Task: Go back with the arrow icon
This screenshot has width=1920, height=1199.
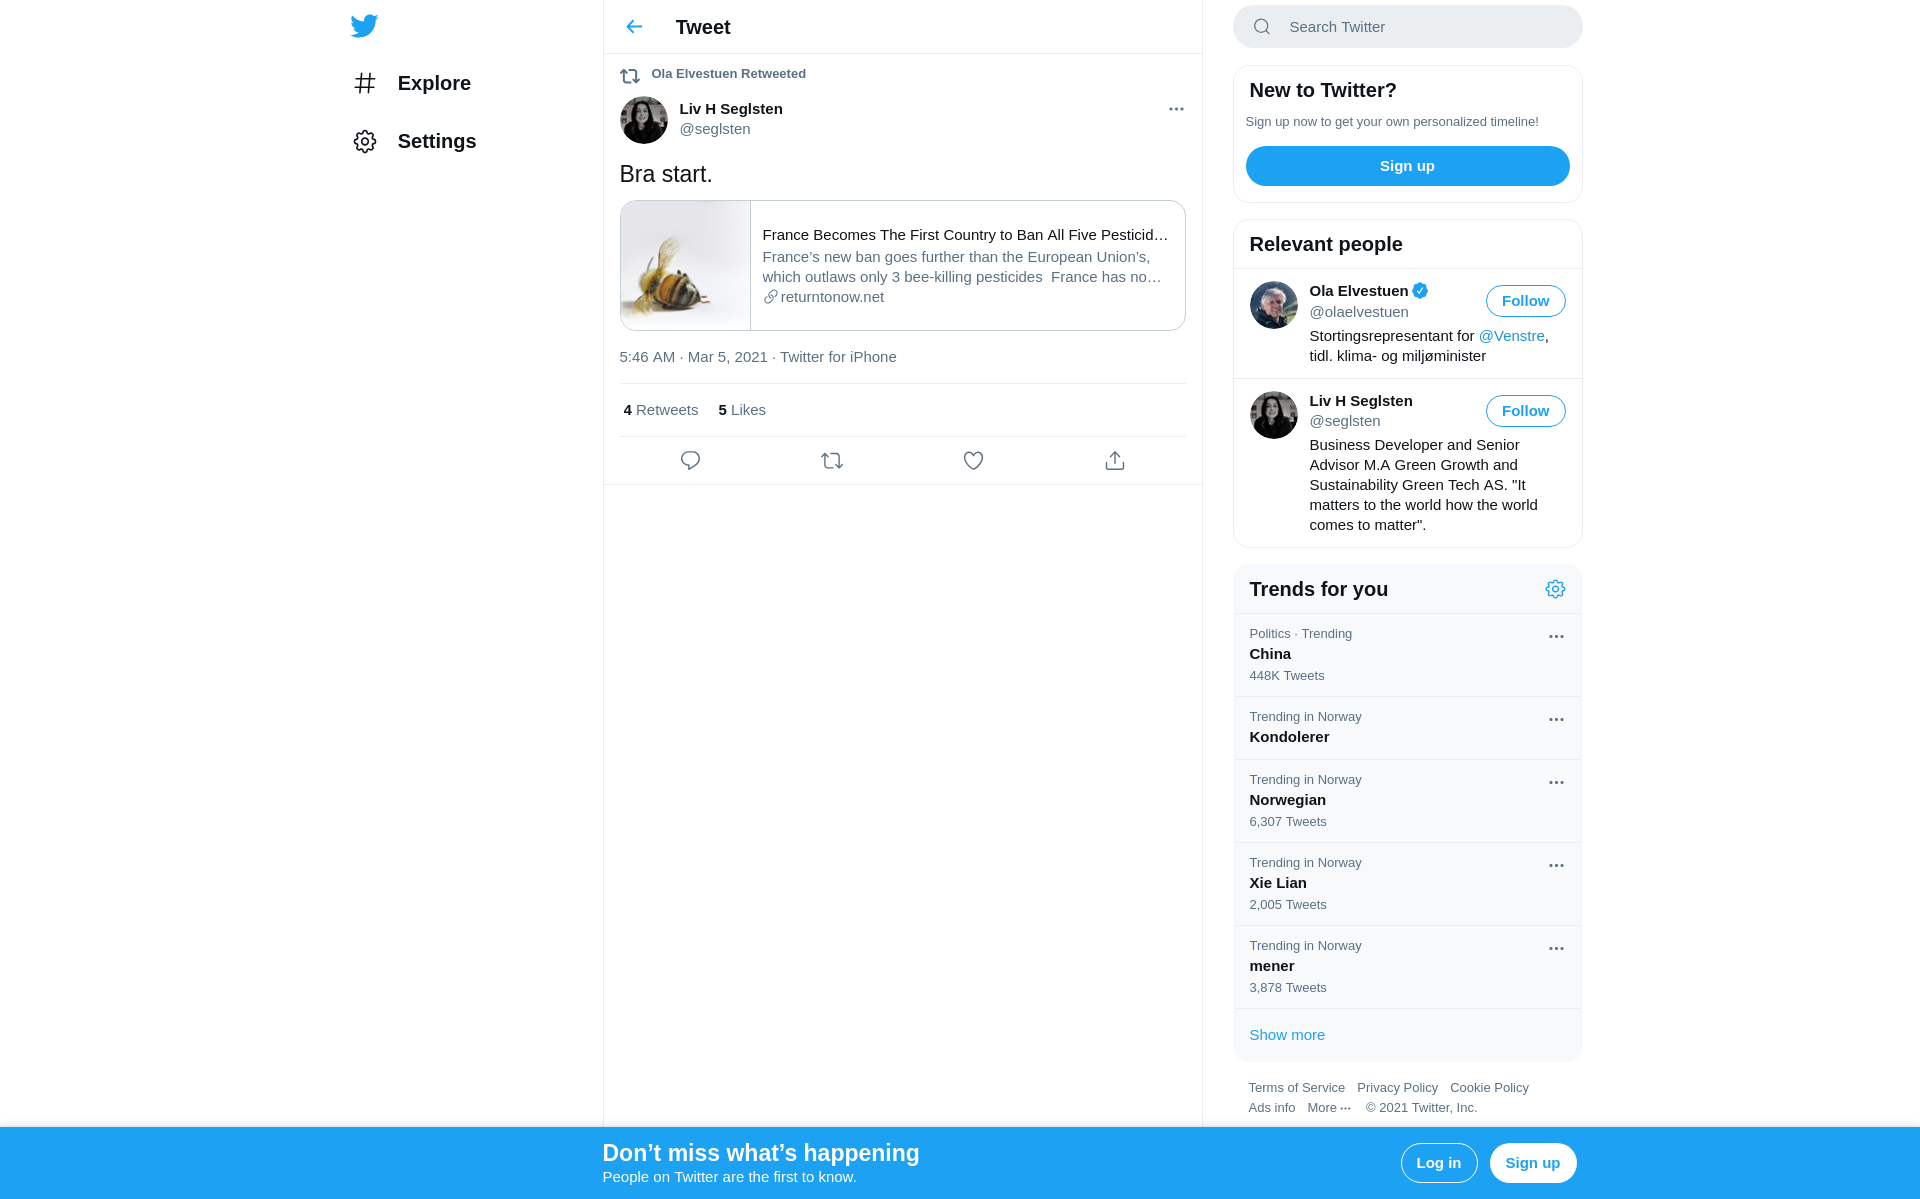Action: 634,27
